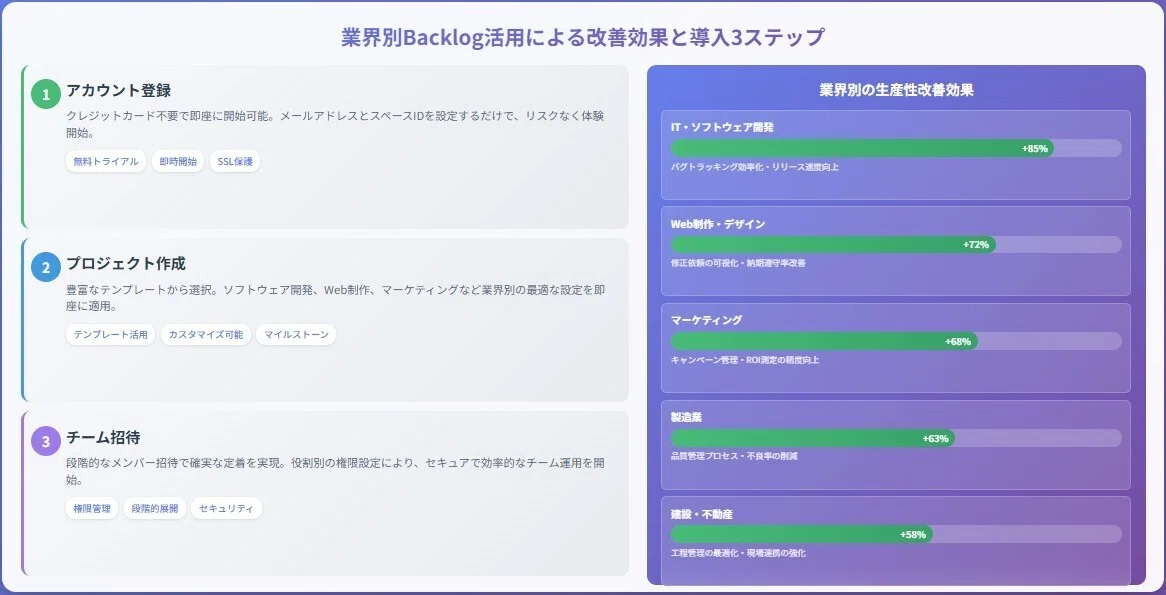Screen dimensions: 1166x595
Task: Click the アカウント登録 heading
Action: click(x=119, y=91)
